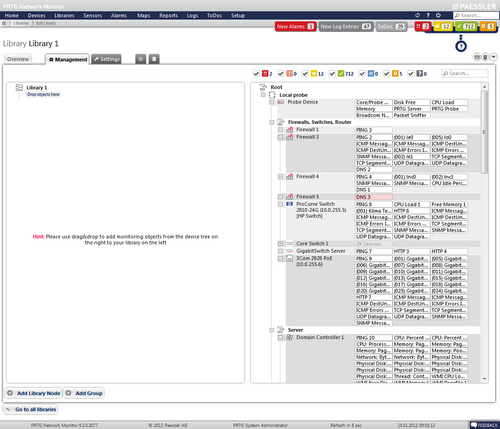The height and width of the screenshot is (429, 500).
Task: Open the round help circle below the status badges
Action: pyautogui.click(x=461, y=46)
